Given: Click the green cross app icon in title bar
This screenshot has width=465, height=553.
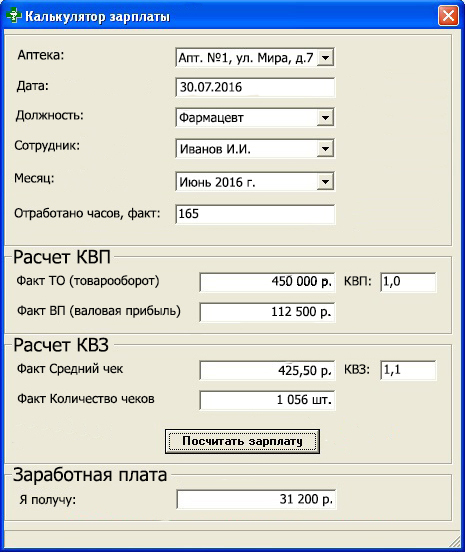Looking at the screenshot, I should 13,16.
